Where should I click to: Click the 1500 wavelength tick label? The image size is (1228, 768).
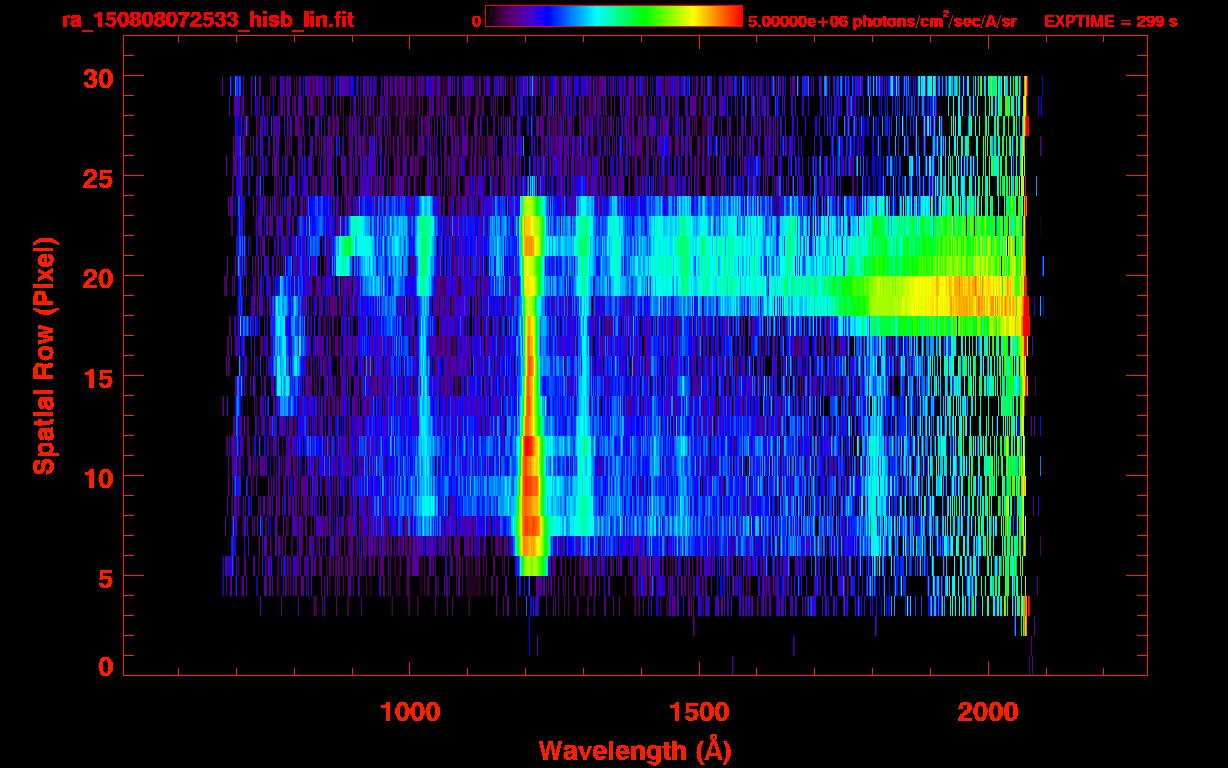pos(698,712)
